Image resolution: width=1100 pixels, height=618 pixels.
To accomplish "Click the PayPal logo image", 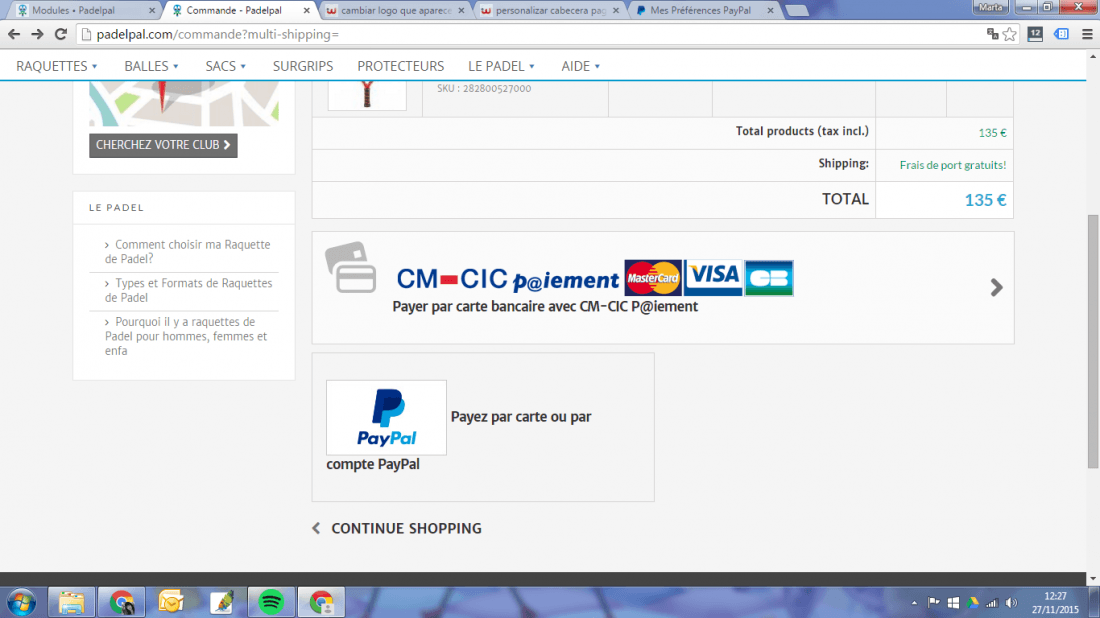I will point(386,417).
